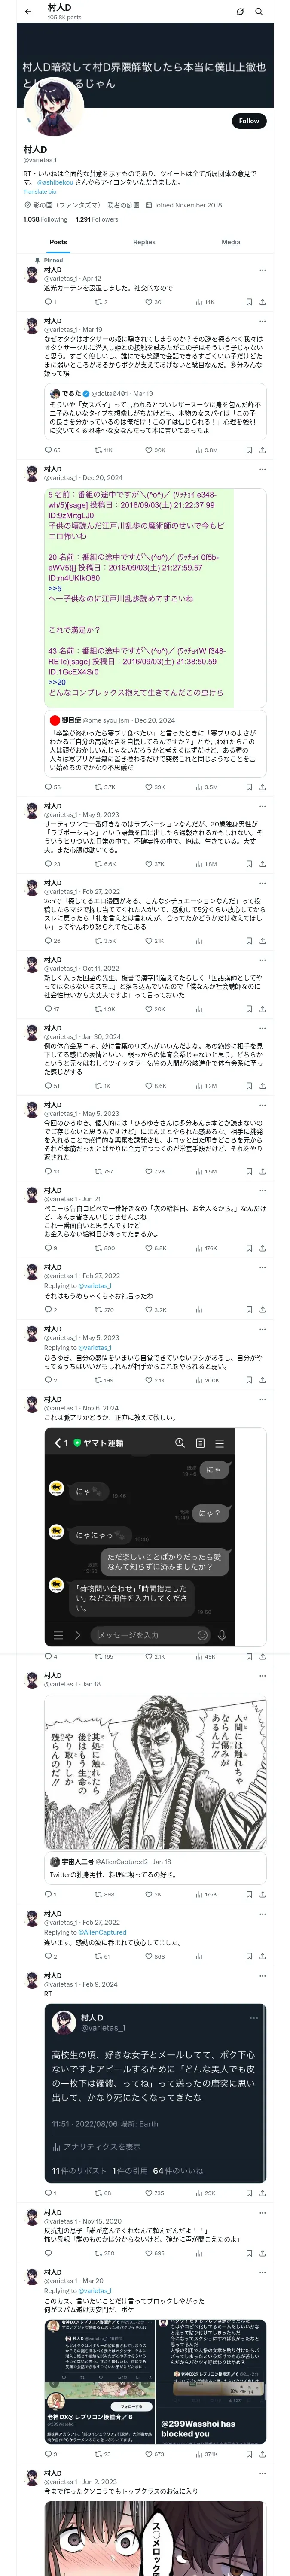Reply to the pinned Apr 12 post
This screenshot has height=2576, width=290.
(x=48, y=302)
